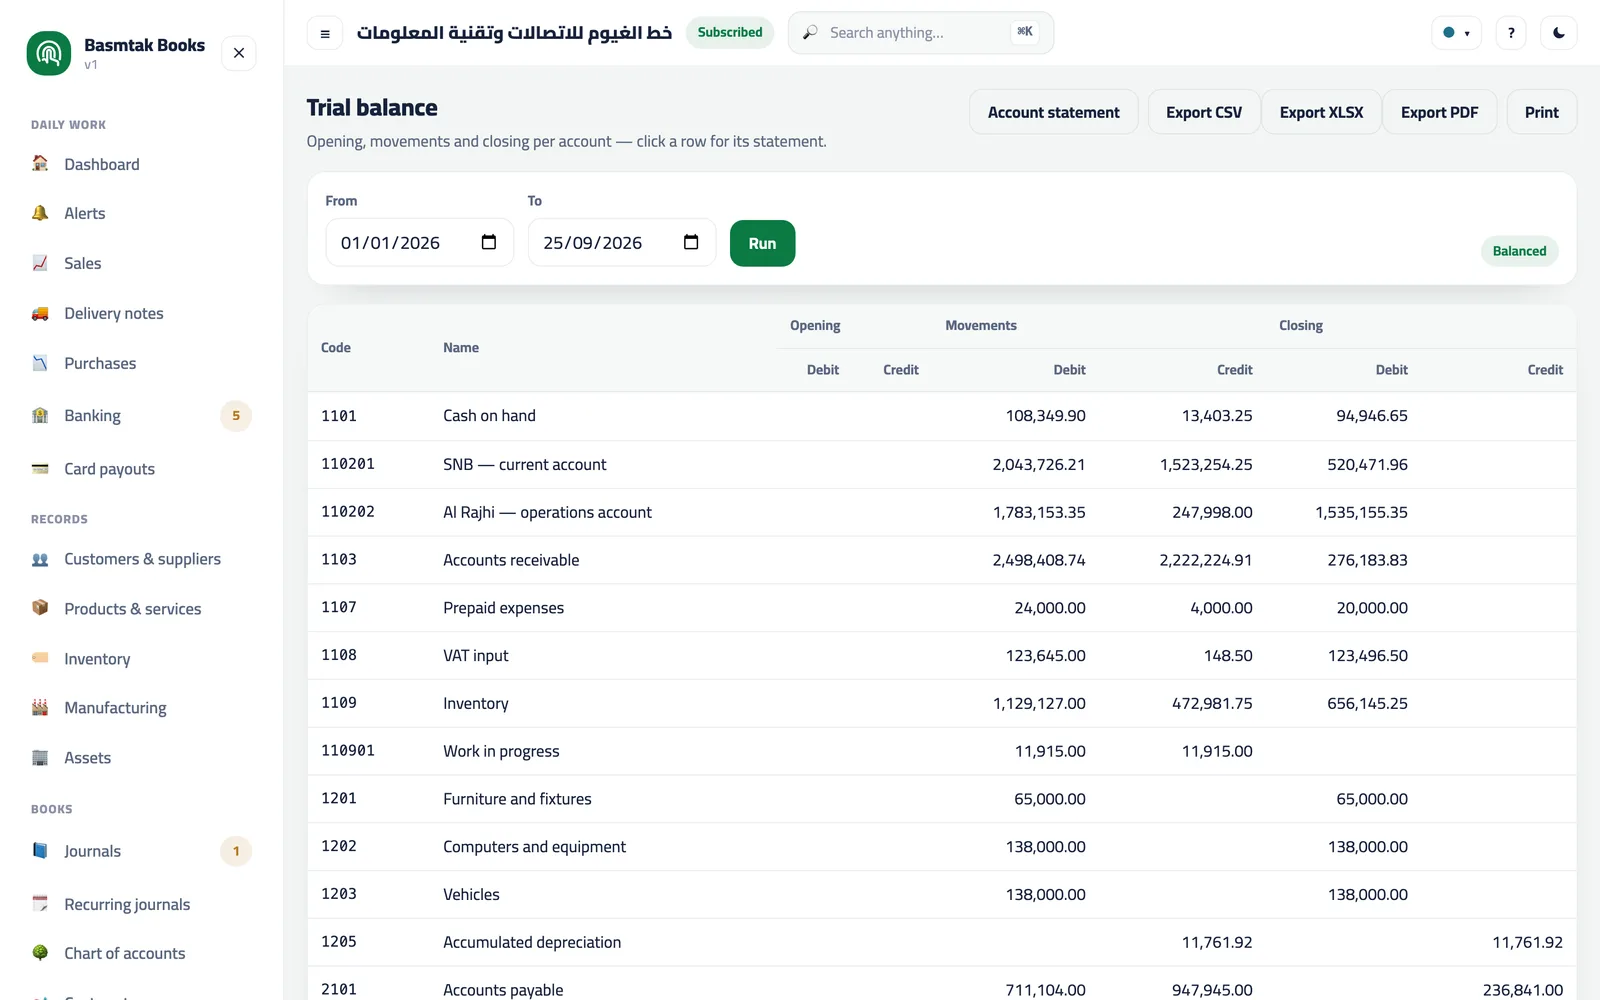Open the VAT input row
This screenshot has height=1000, width=1600.
coord(941,656)
